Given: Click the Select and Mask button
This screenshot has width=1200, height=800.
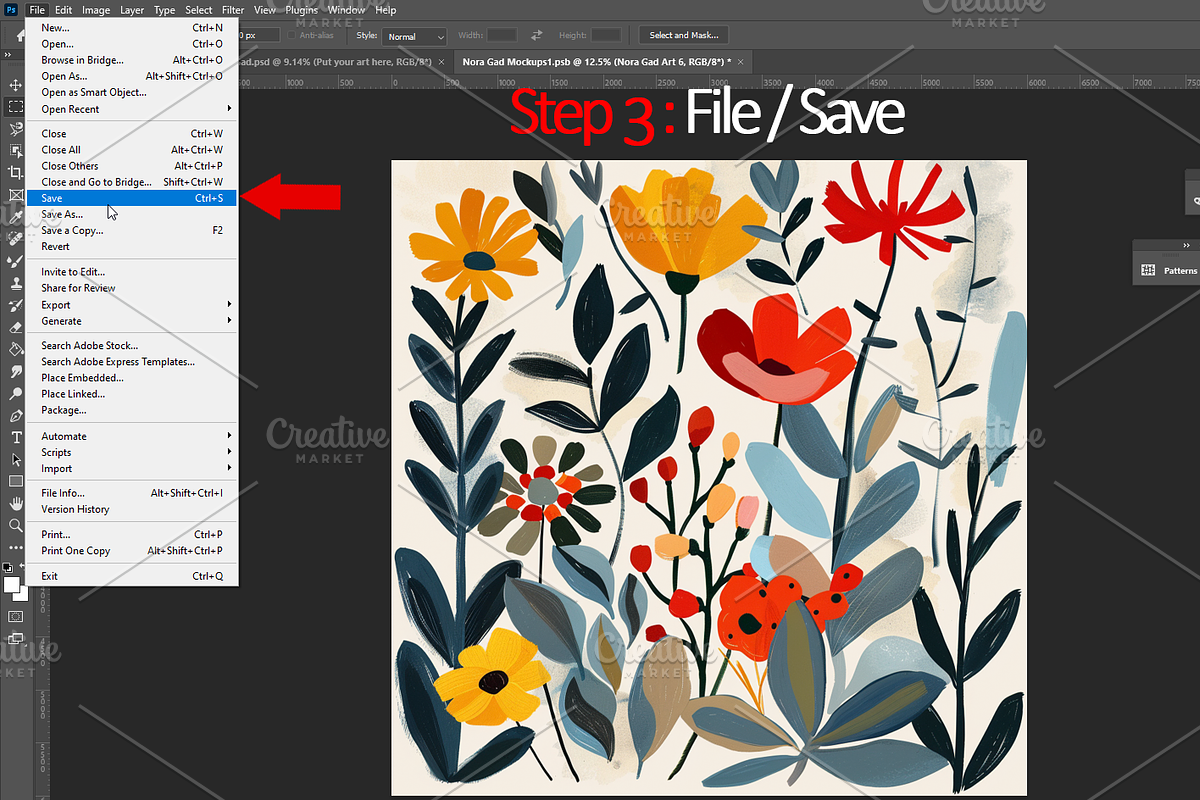Looking at the screenshot, I should (683, 35).
